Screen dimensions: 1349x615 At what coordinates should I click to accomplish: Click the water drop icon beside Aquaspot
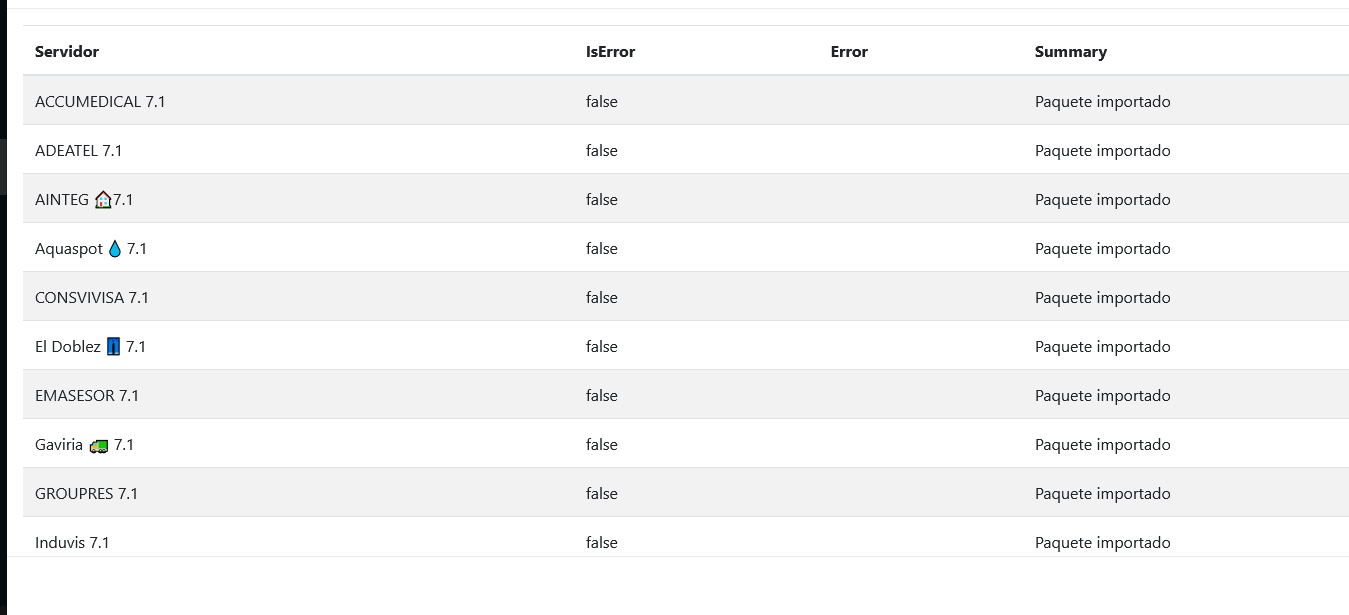[x=114, y=249]
